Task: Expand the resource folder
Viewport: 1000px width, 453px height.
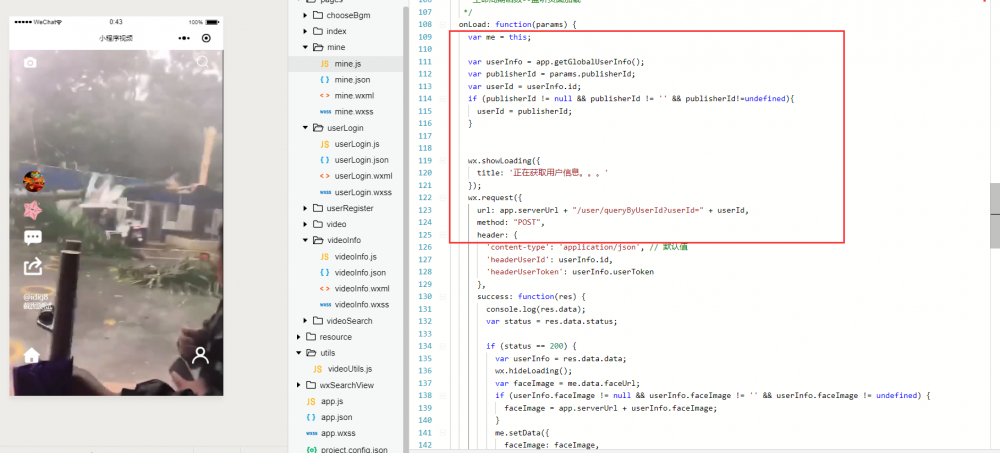Action: click(298, 337)
